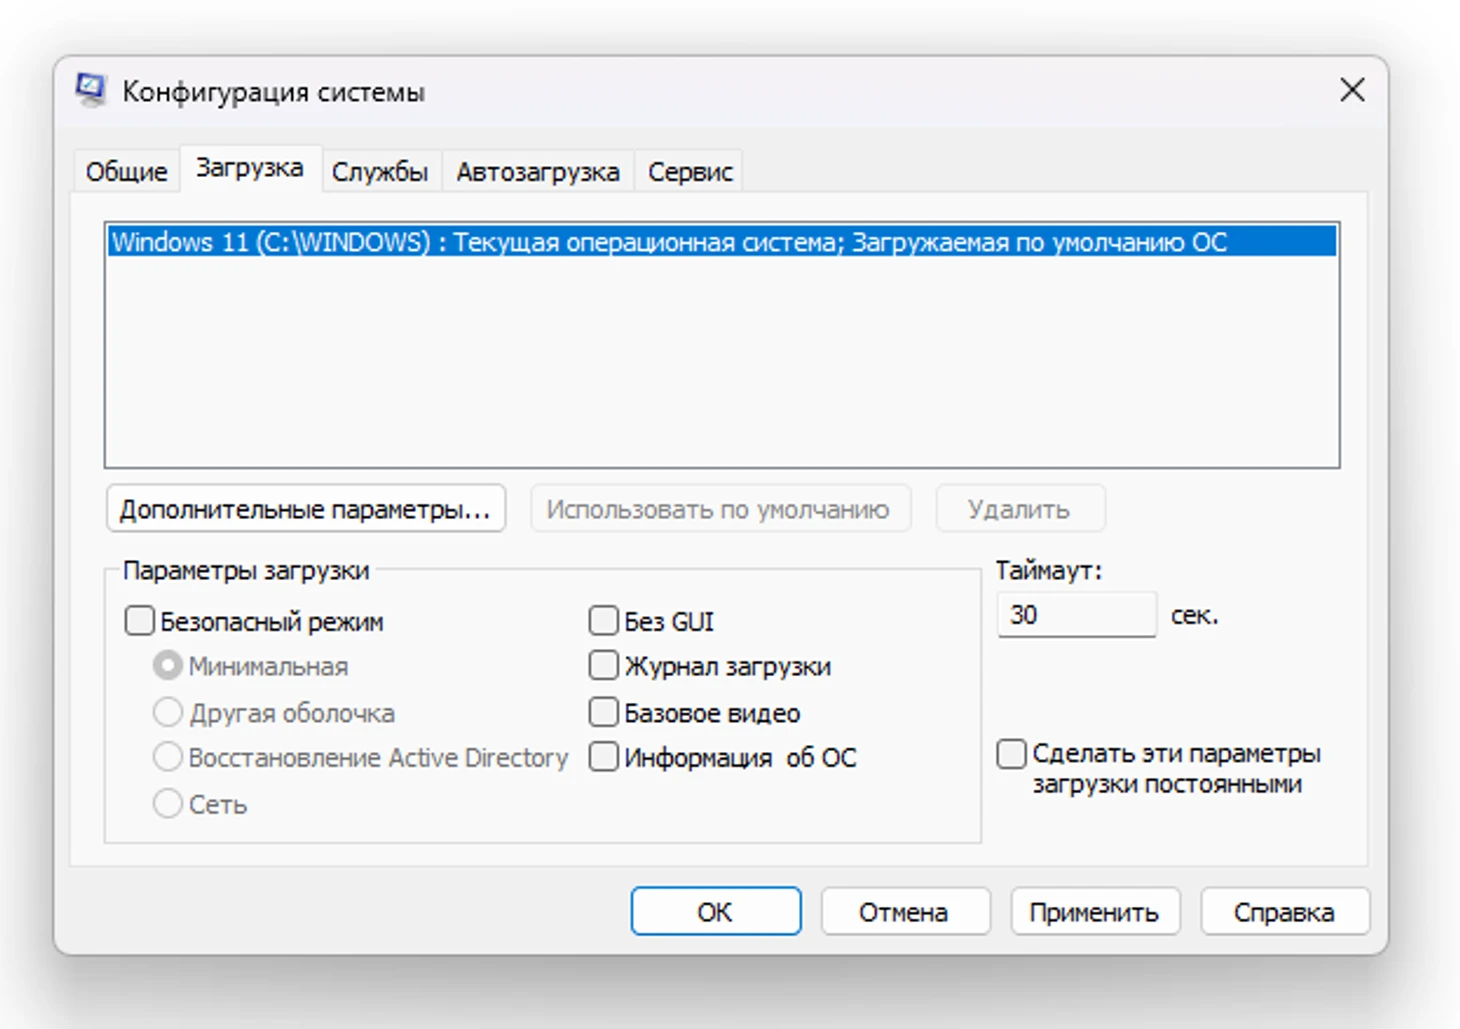
Task: Open help with Справка button
Action: coord(1283,912)
